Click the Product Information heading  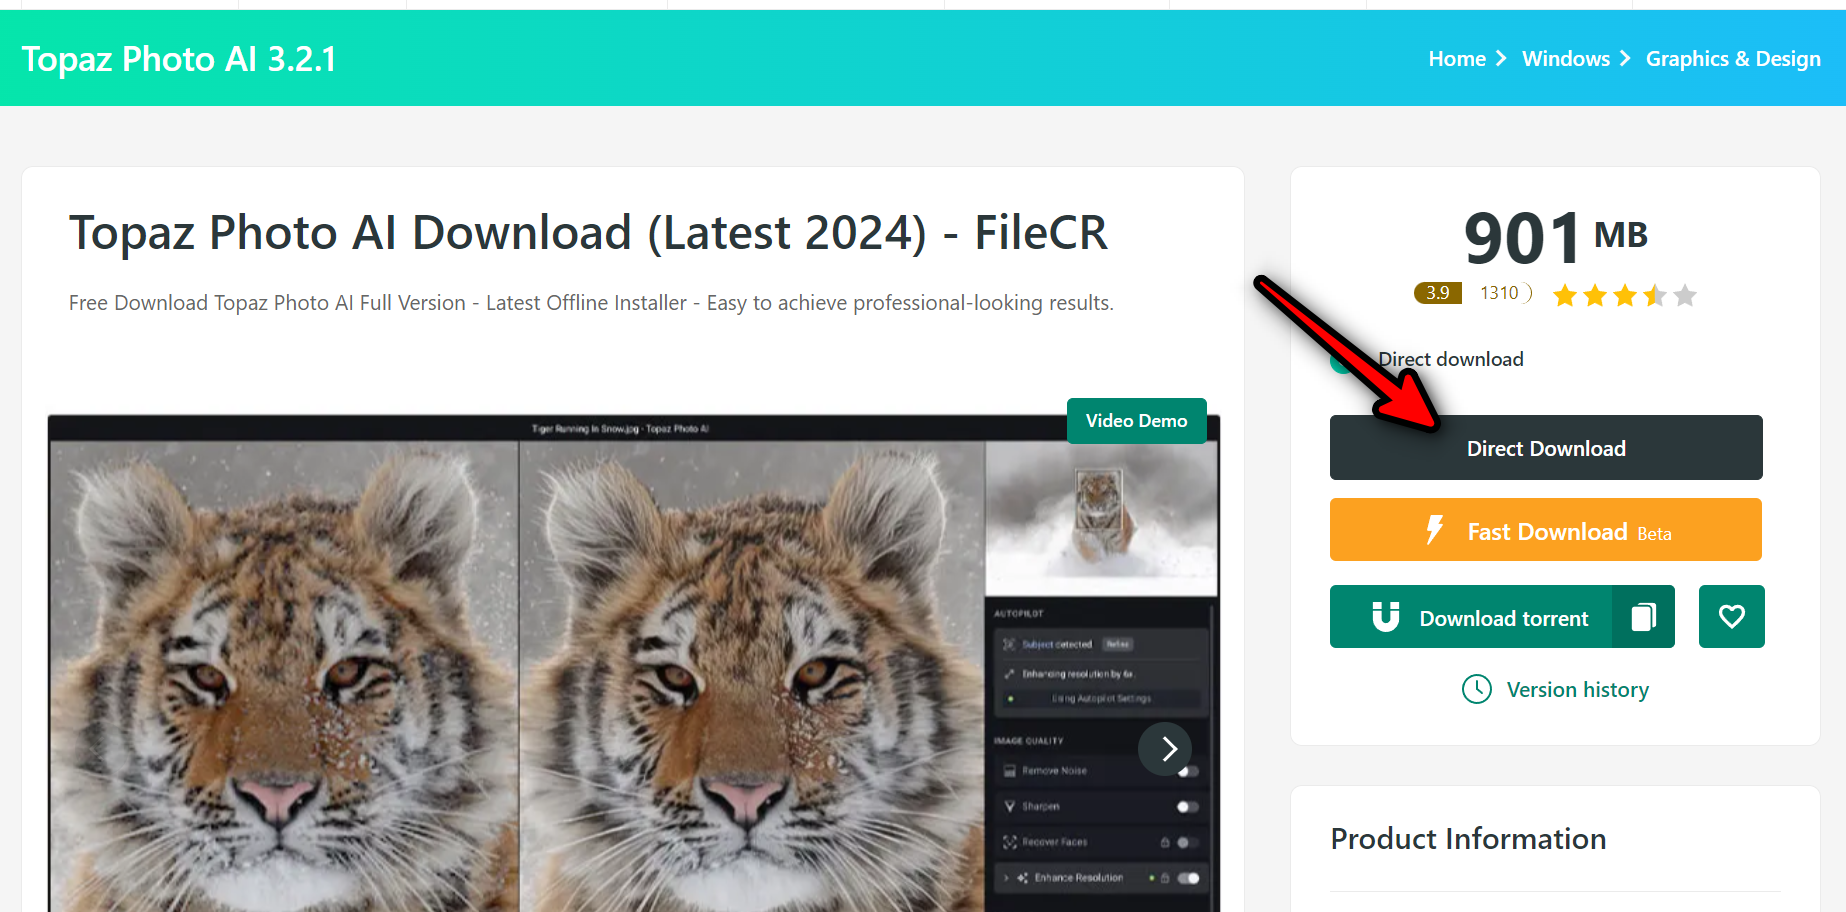(1468, 839)
